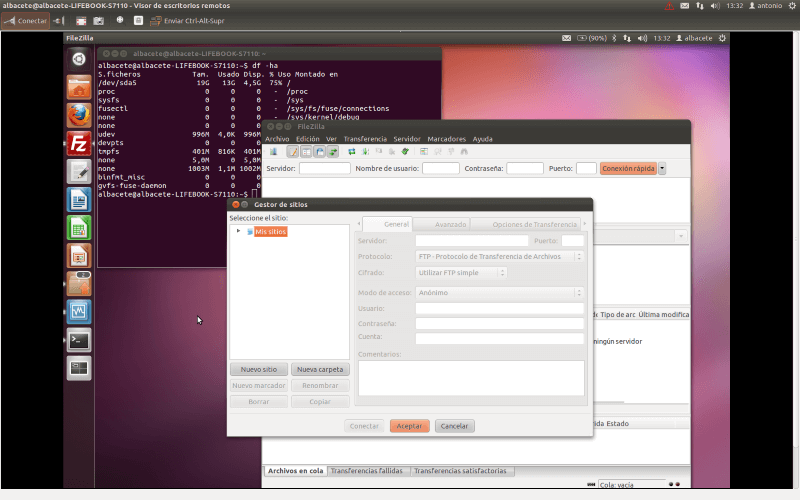Image resolution: width=800 pixels, height=500 pixels.
Task: Open the Home folder from the launcher
Action: click(x=79, y=88)
